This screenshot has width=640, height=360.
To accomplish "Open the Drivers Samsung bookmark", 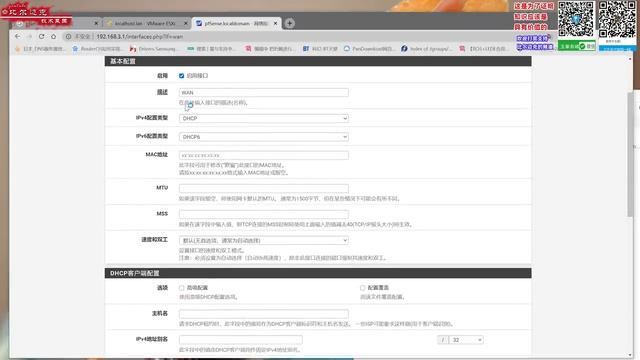I will point(153,49).
